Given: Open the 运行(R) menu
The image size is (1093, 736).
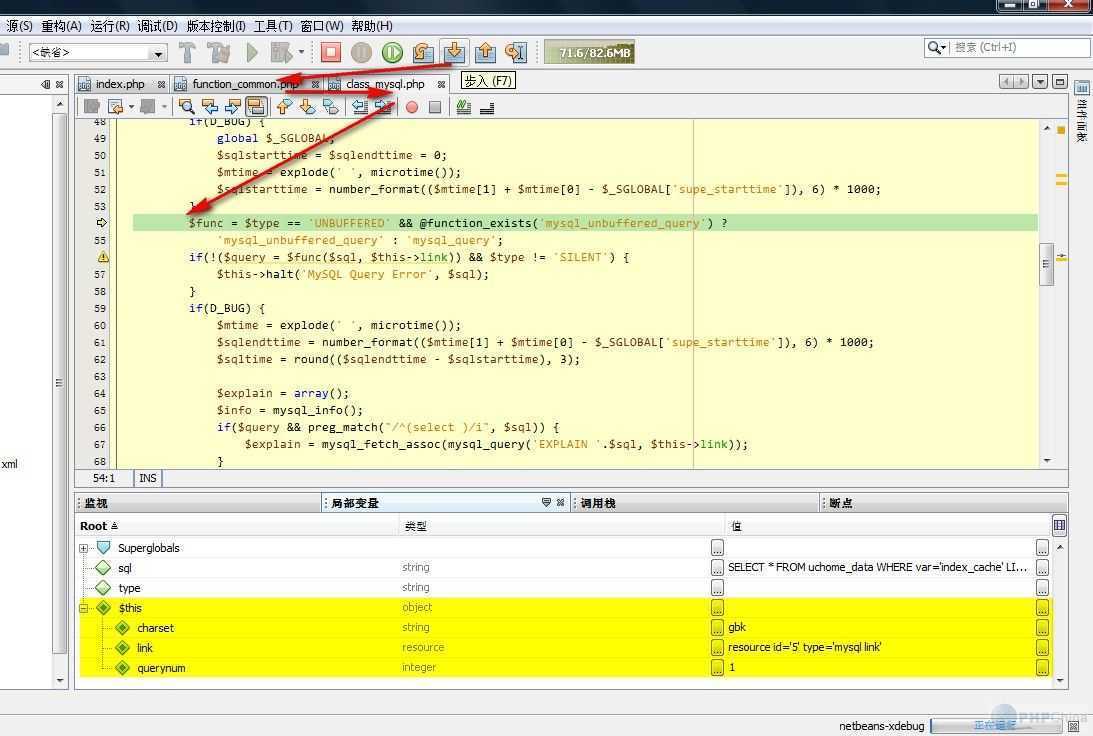Looking at the screenshot, I should (109, 26).
